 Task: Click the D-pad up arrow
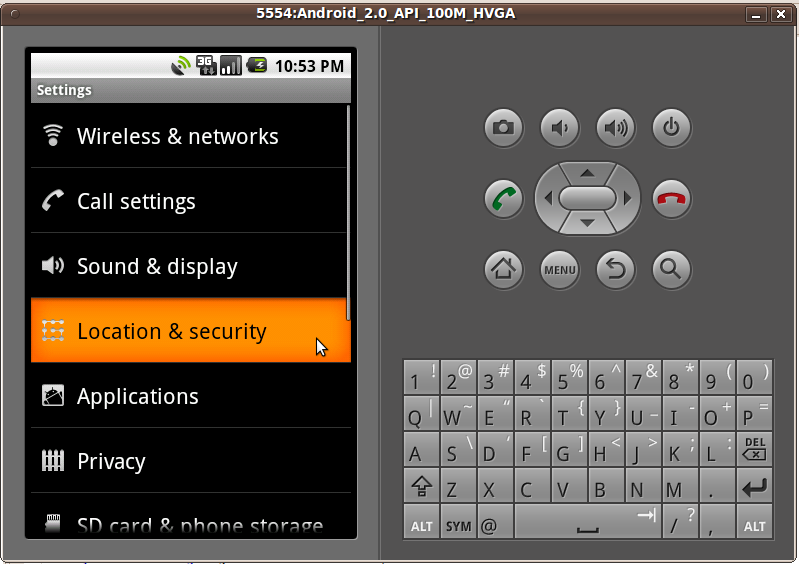click(588, 173)
